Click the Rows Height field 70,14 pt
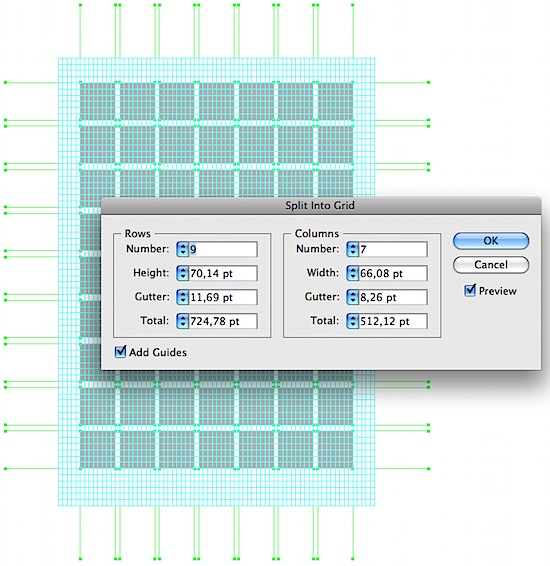The height and width of the screenshot is (566, 550). coord(223,273)
